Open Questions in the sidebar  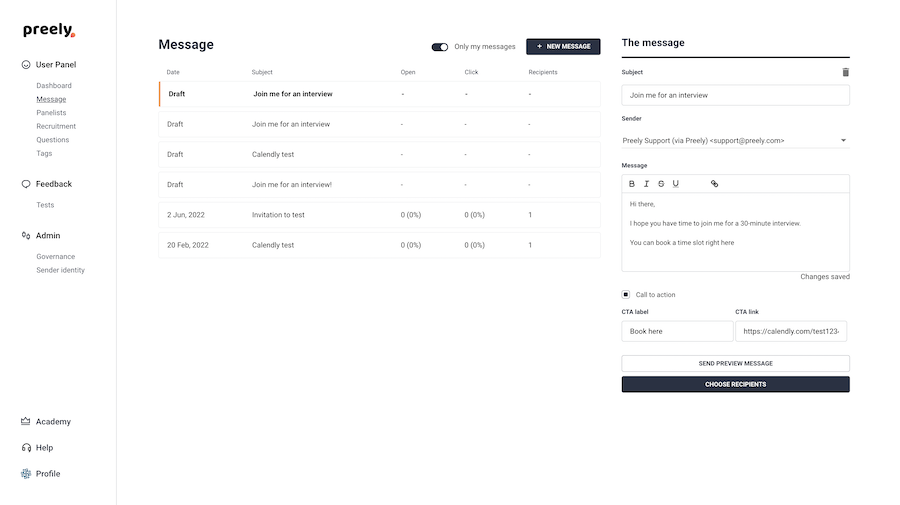(53, 140)
